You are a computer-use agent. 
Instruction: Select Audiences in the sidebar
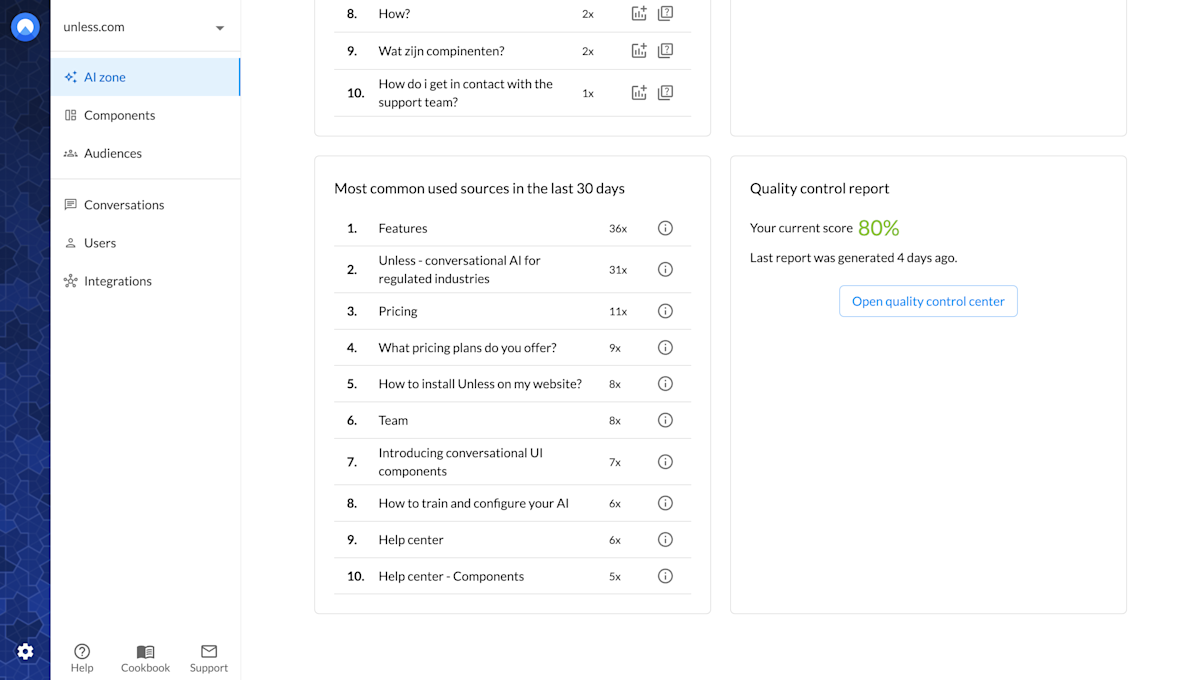click(113, 153)
